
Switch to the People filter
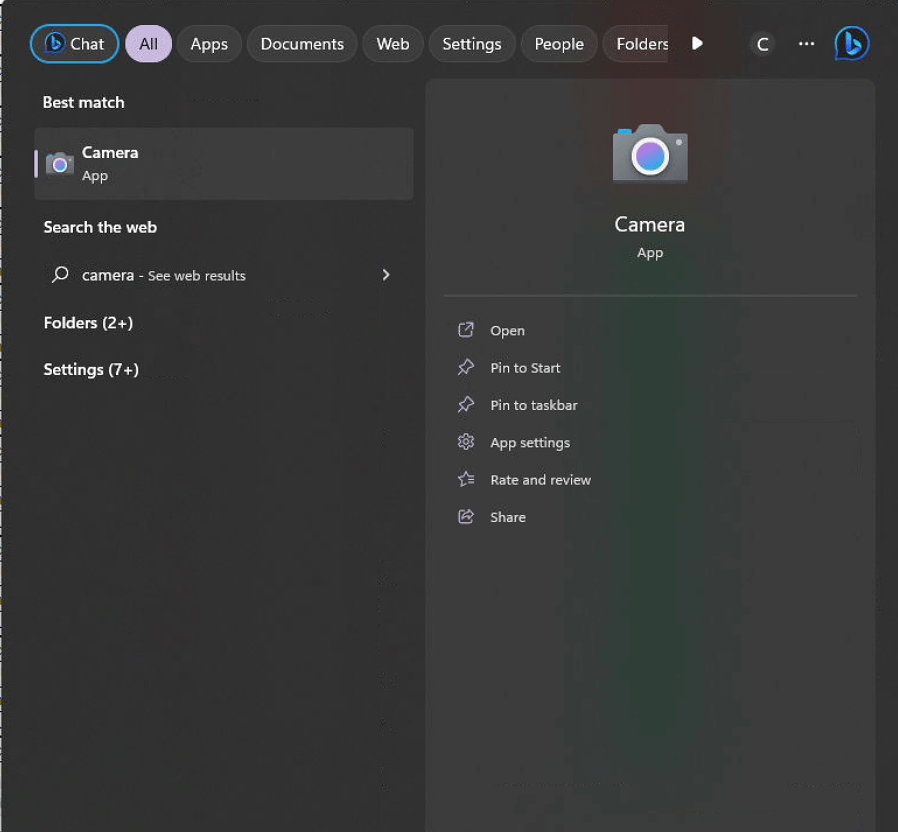(559, 44)
